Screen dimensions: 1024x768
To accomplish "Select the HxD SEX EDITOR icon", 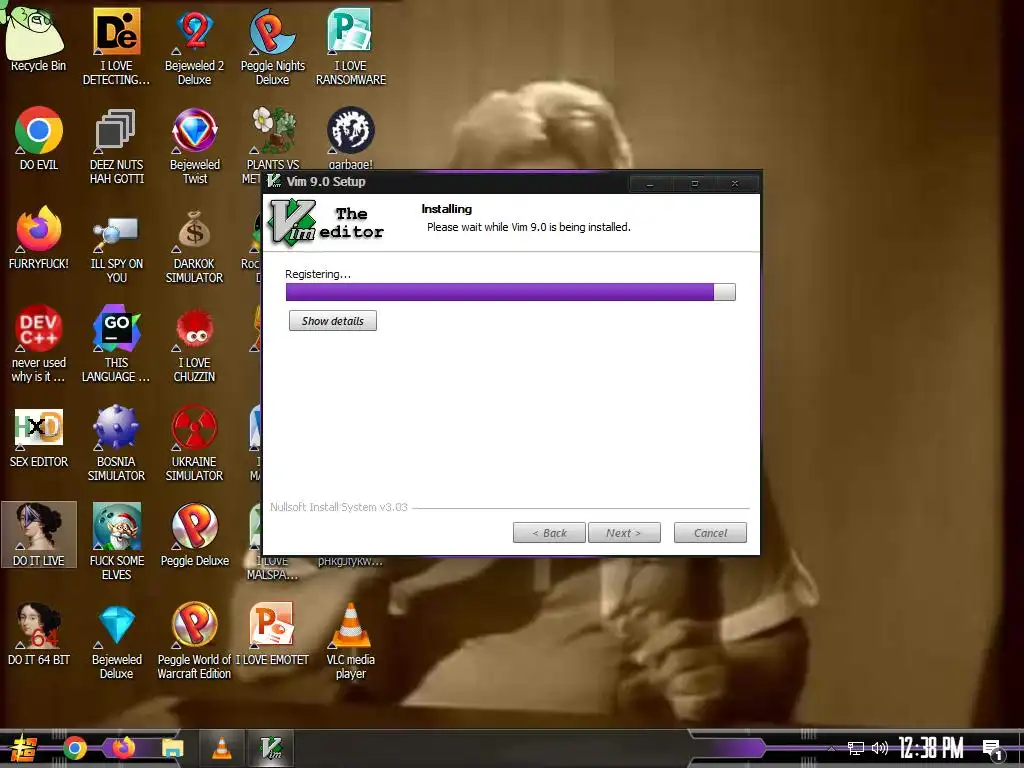I will click(x=39, y=438).
